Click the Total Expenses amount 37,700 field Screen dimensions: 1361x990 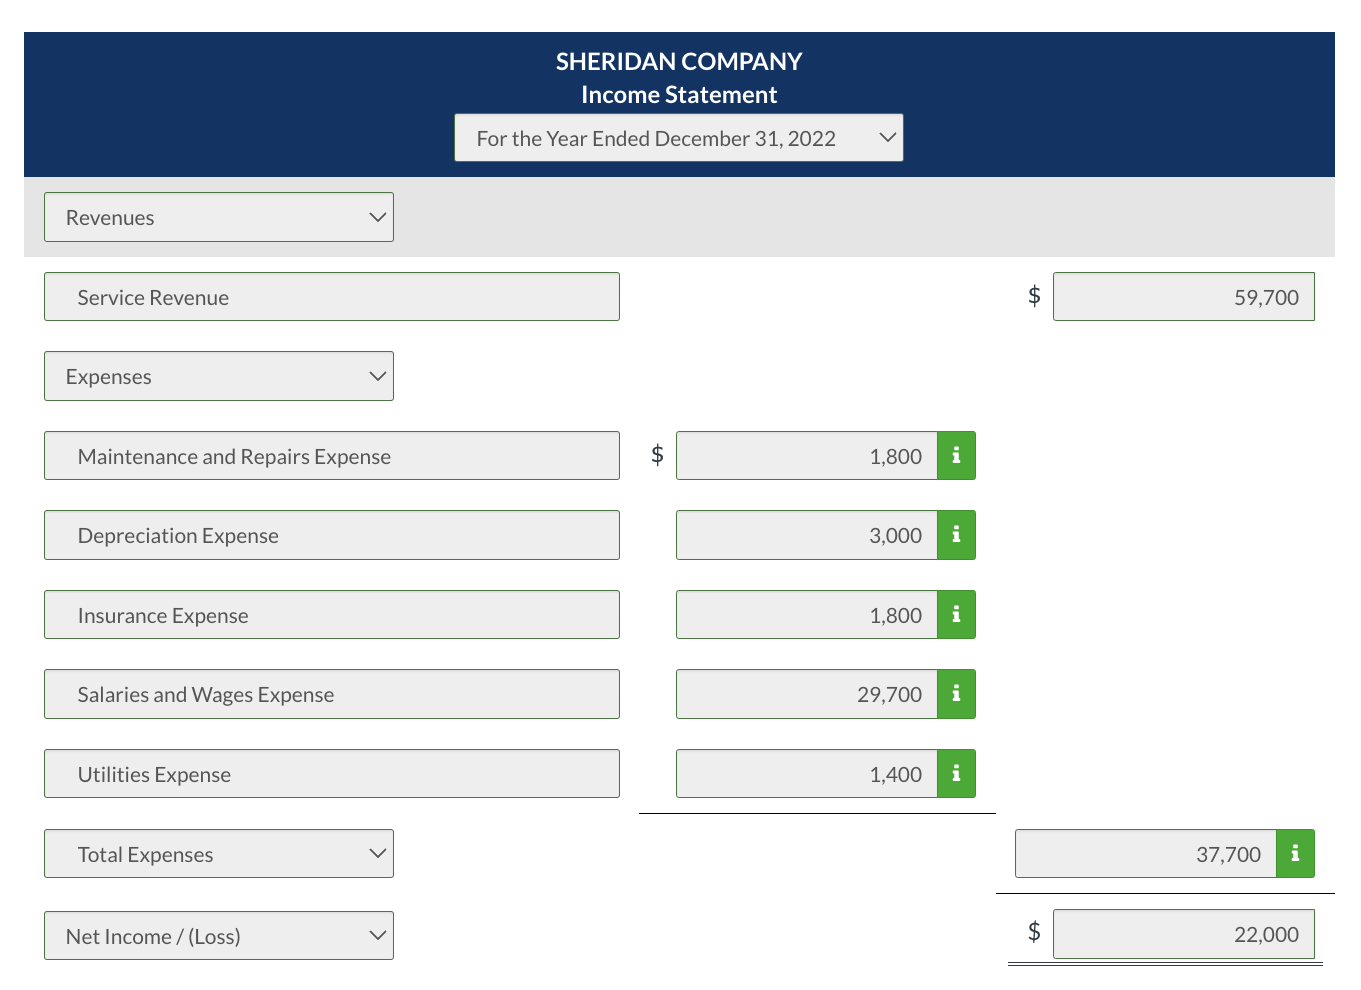(1146, 854)
